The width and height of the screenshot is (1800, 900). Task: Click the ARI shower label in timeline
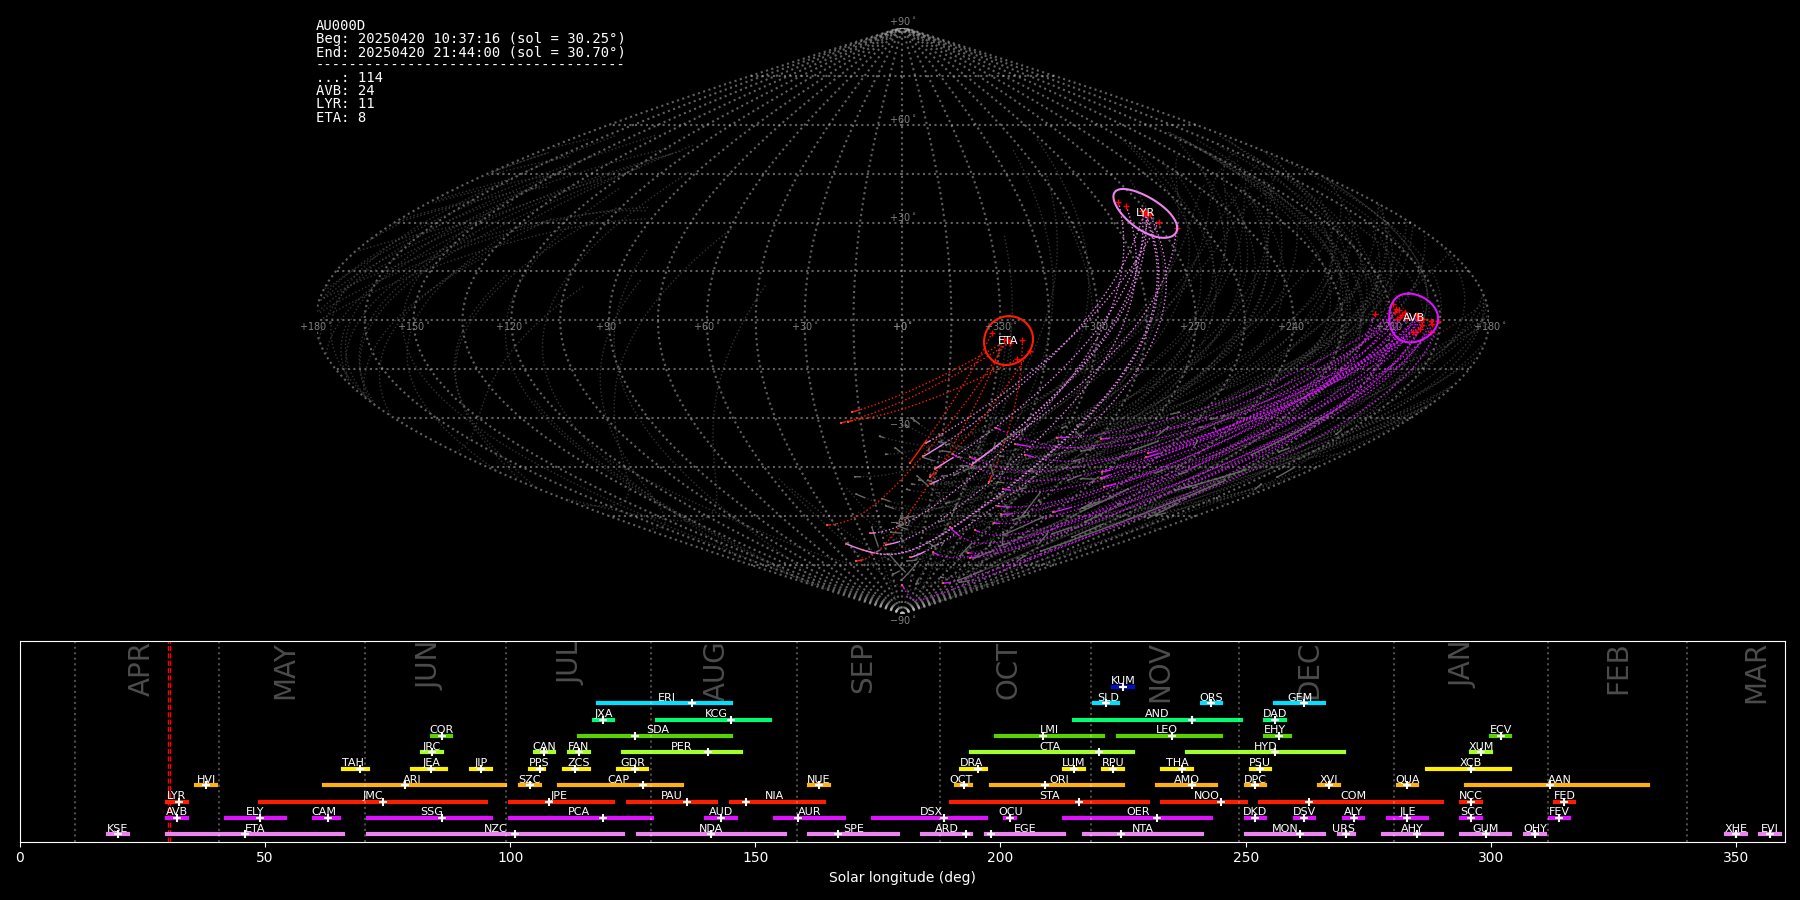(x=411, y=780)
